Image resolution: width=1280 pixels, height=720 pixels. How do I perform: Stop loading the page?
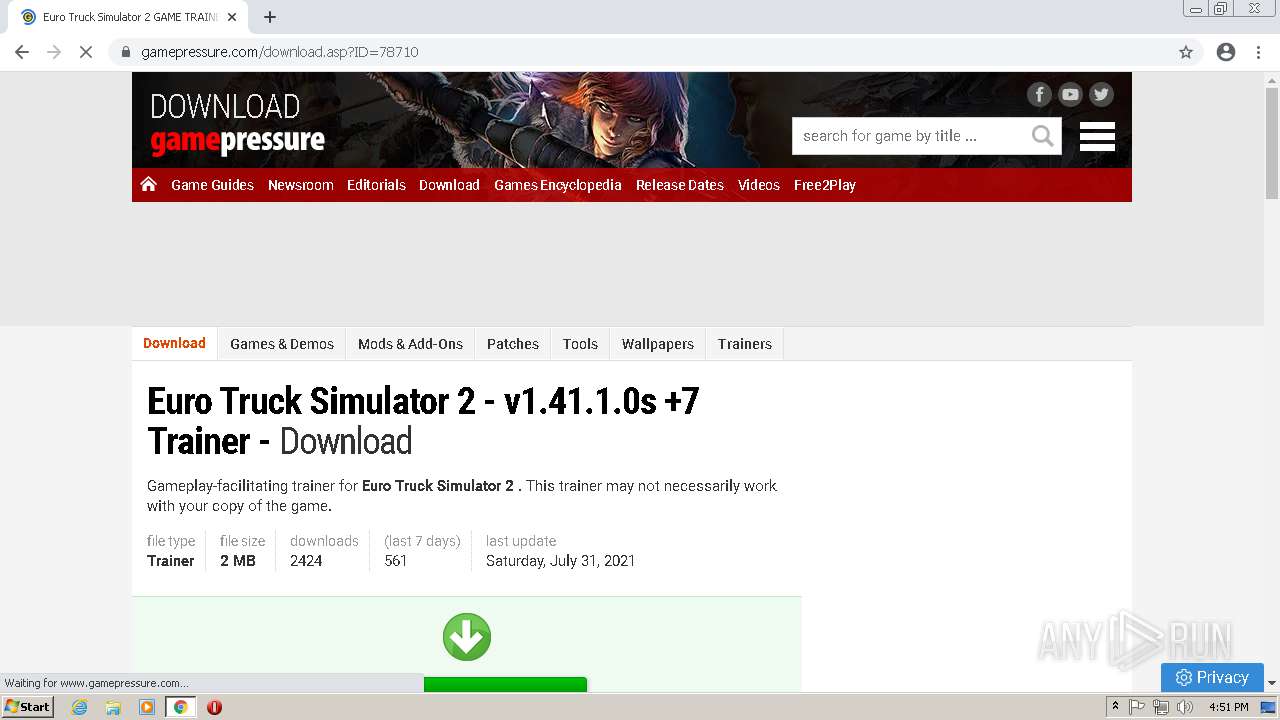click(x=86, y=52)
